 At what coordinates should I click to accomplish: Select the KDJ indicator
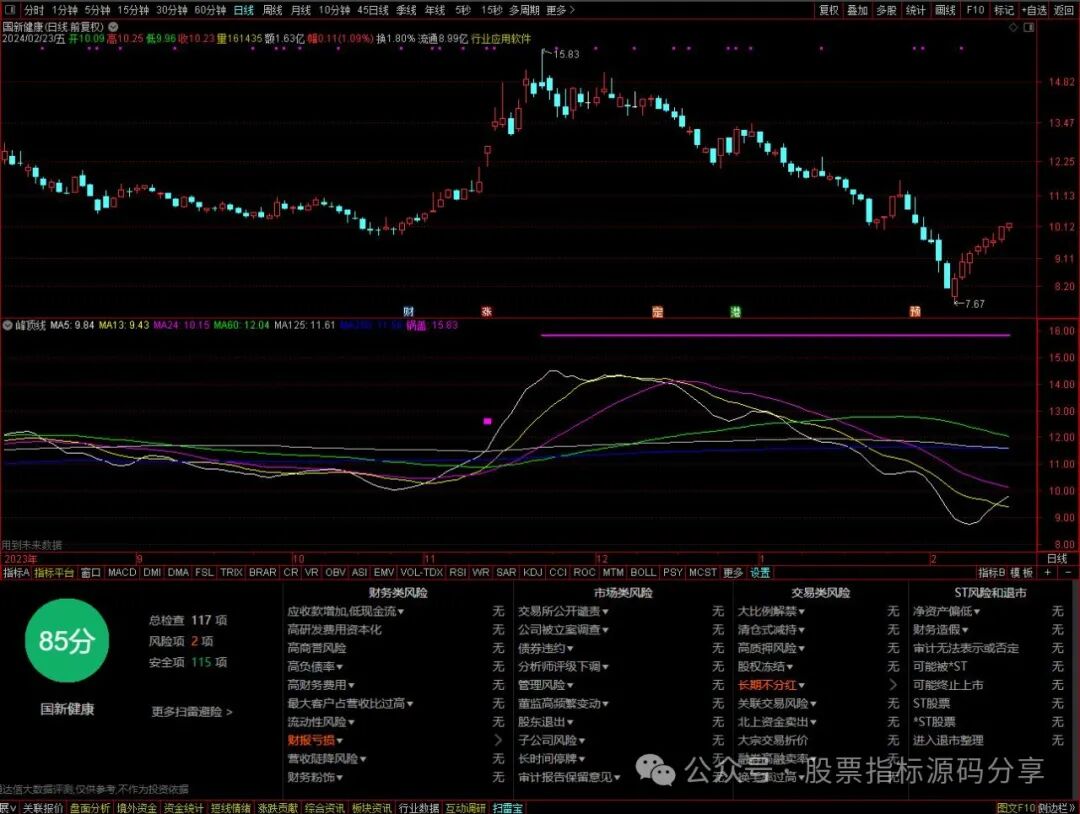[x=532, y=572]
